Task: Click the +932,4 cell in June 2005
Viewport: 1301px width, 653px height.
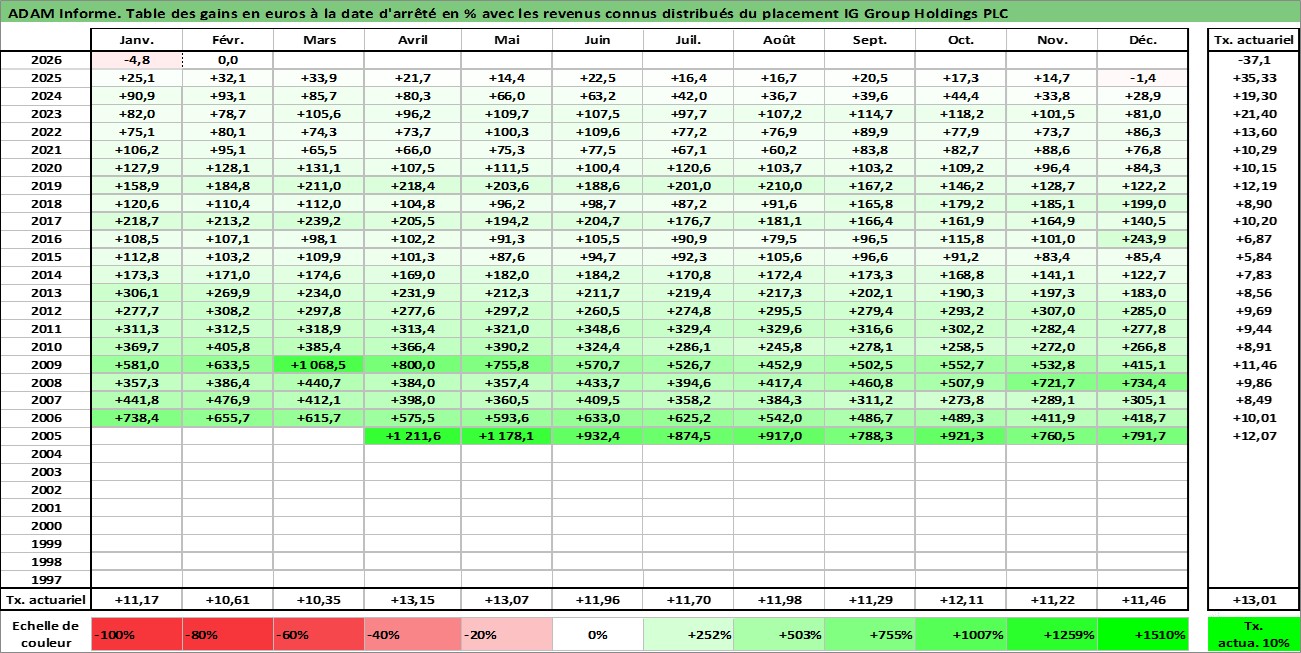Action: pyautogui.click(x=597, y=437)
